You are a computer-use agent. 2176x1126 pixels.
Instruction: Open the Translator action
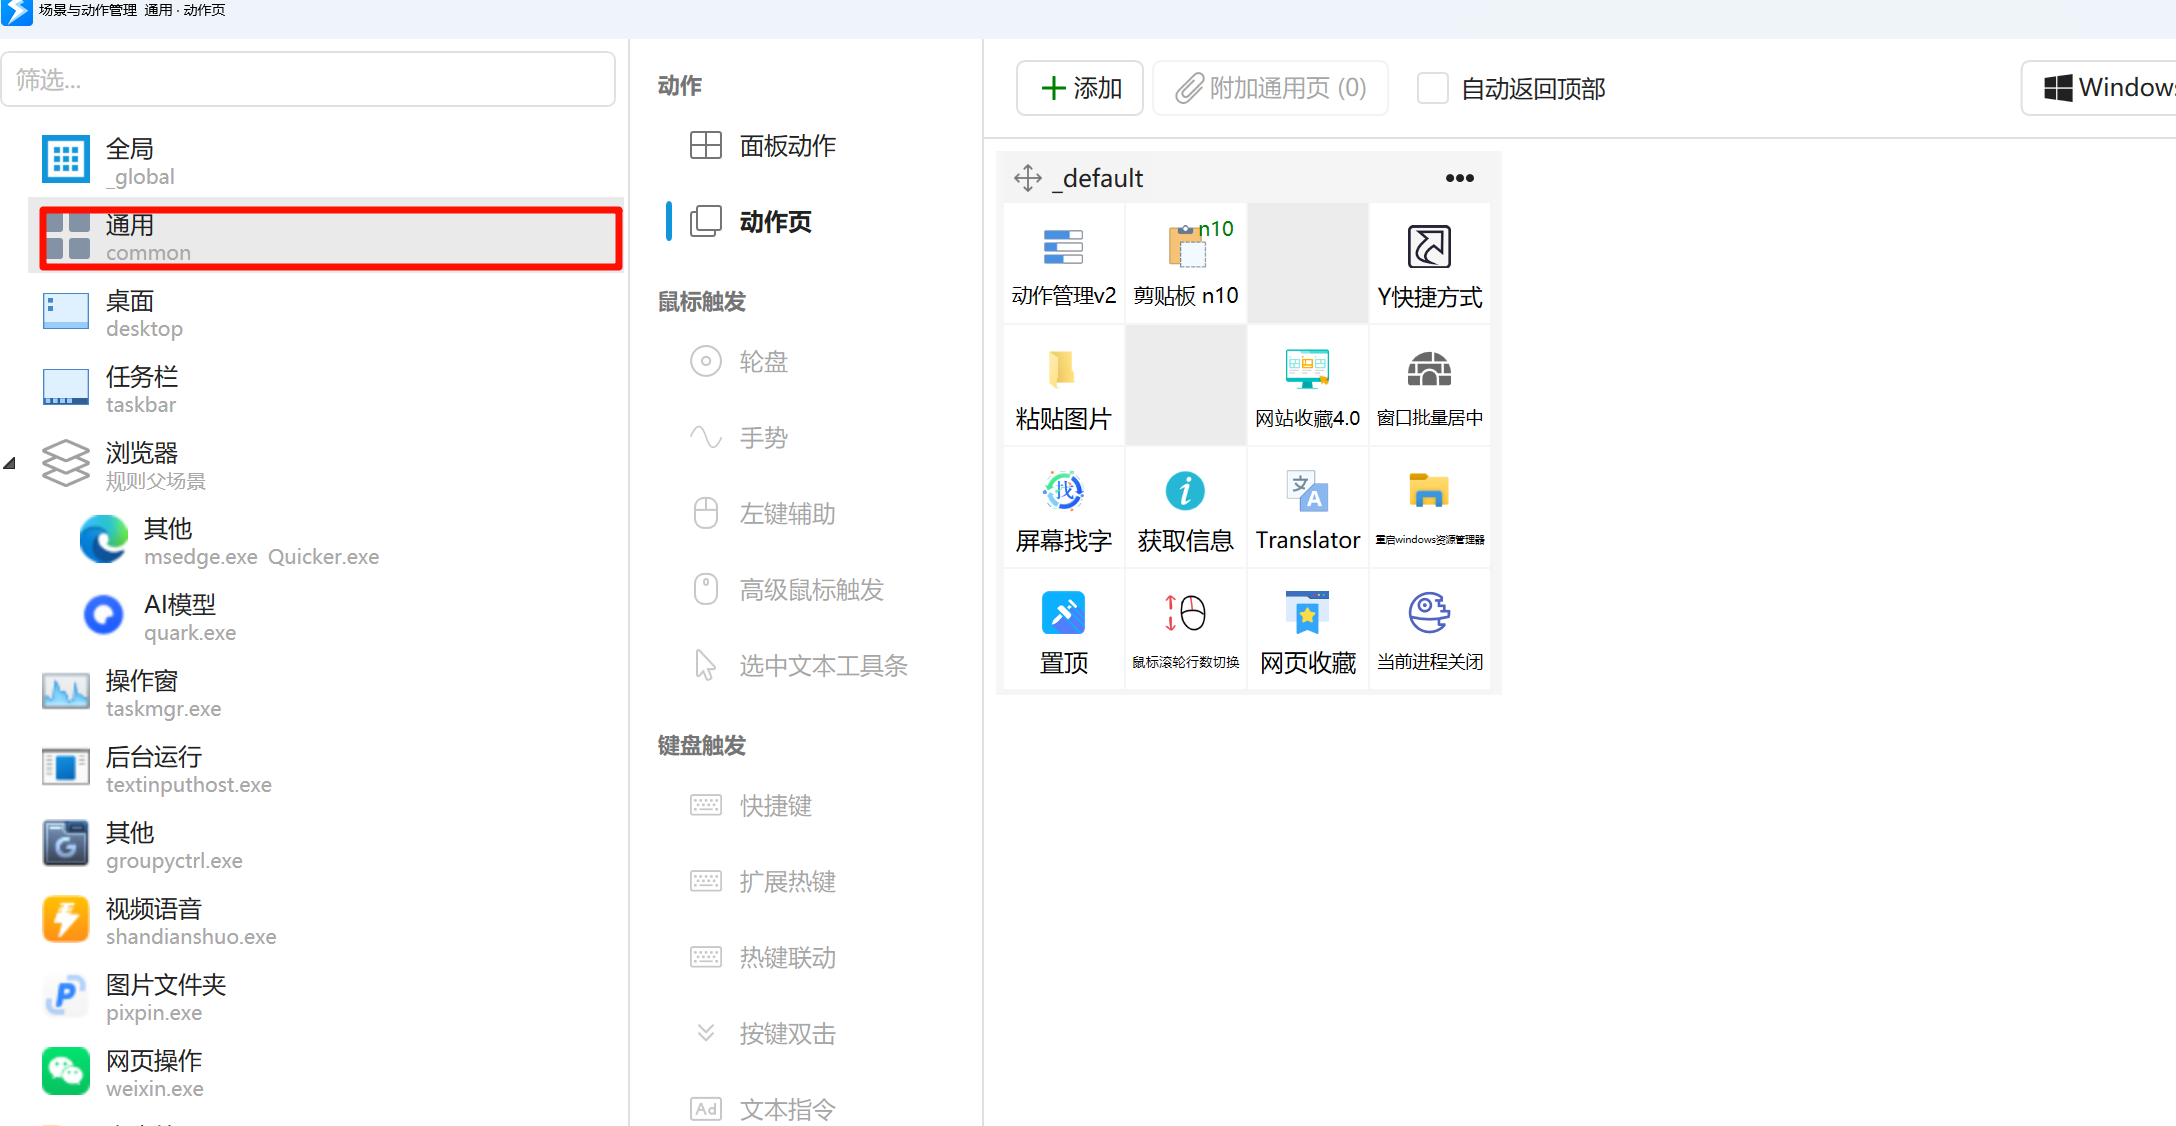tap(1307, 508)
